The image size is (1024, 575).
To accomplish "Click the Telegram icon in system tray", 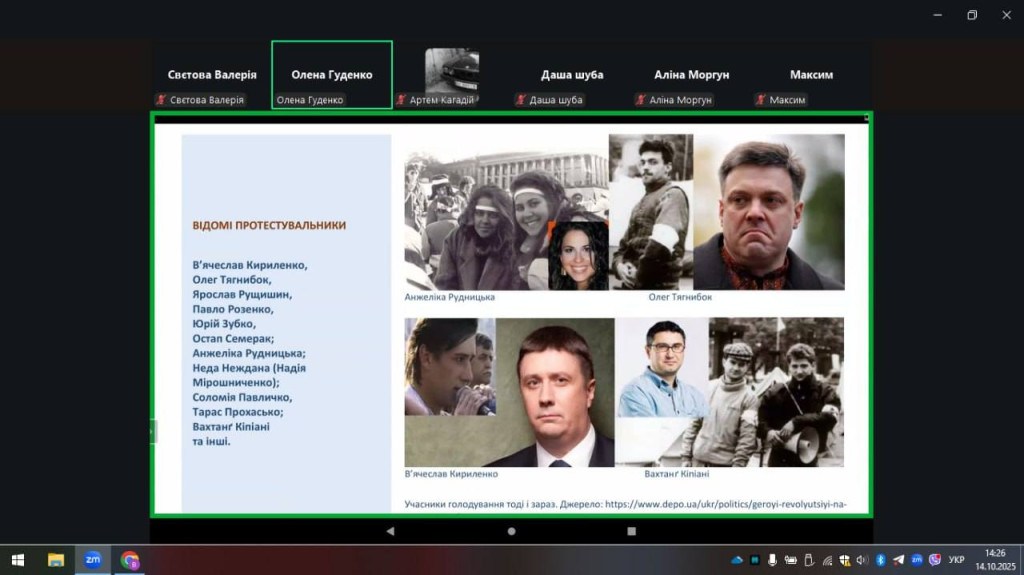I will pos(898,560).
